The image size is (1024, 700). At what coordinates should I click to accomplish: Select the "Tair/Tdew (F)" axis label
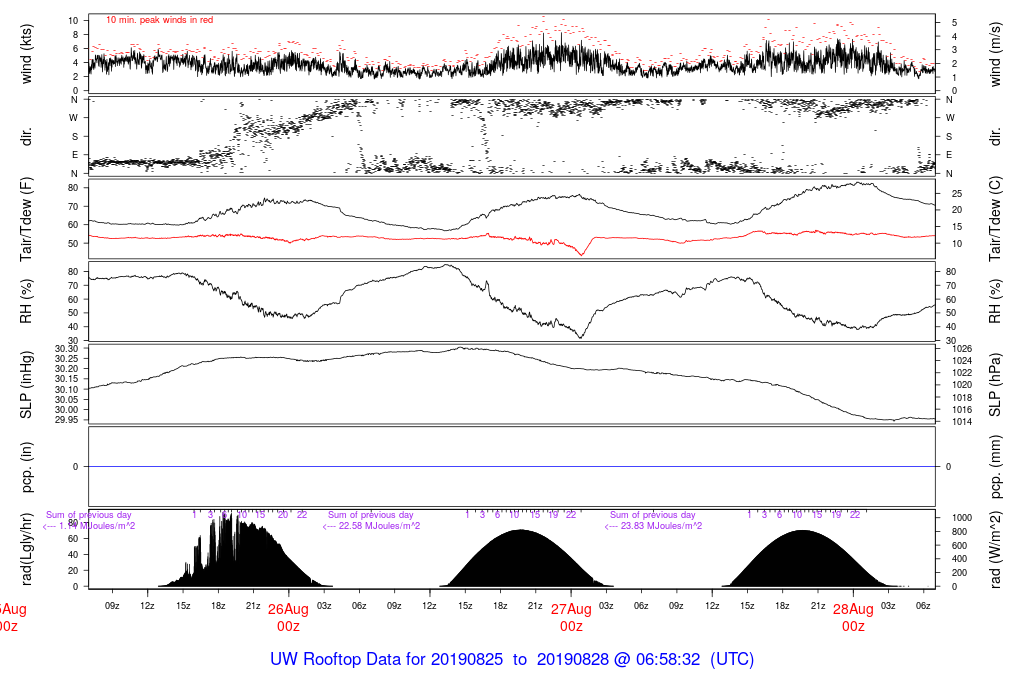26,219
